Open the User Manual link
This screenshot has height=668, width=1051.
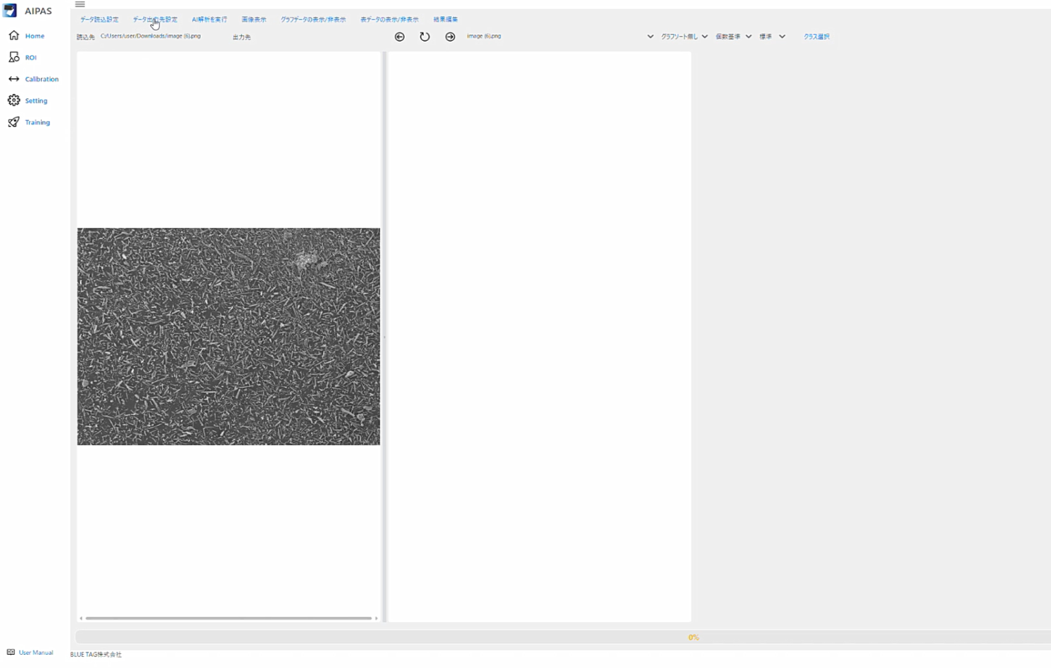[36, 653]
